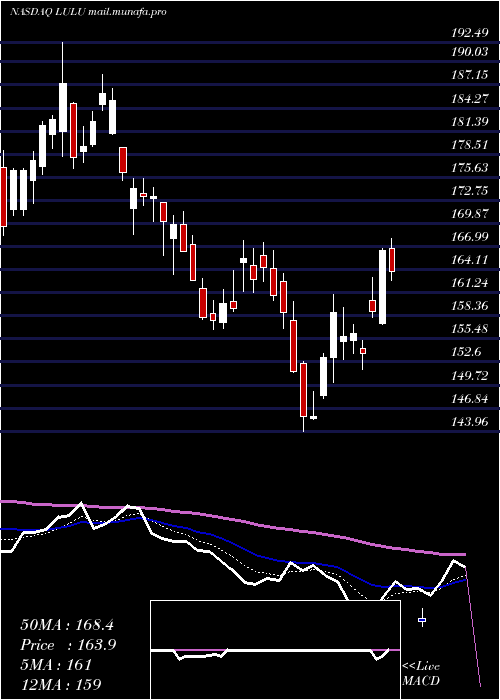Select the 169.87 price axis label
The height and width of the screenshot is (700, 500).
click(x=470, y=213)
